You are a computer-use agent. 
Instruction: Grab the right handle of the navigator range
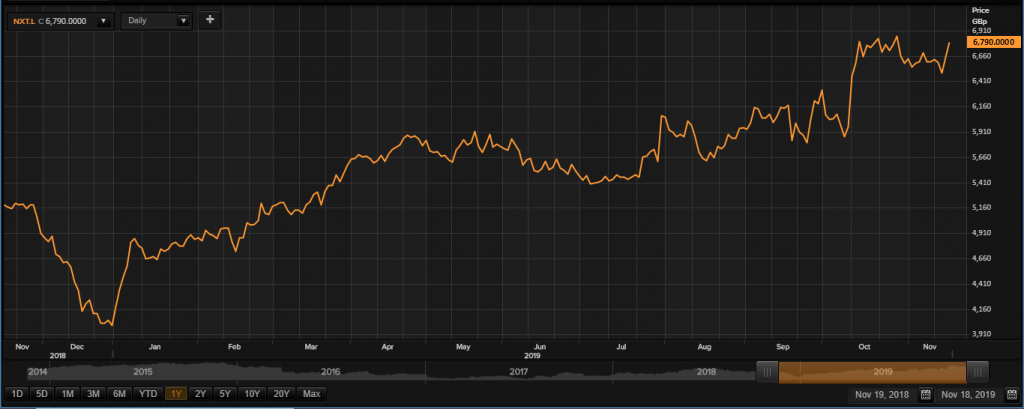point(978,372)
